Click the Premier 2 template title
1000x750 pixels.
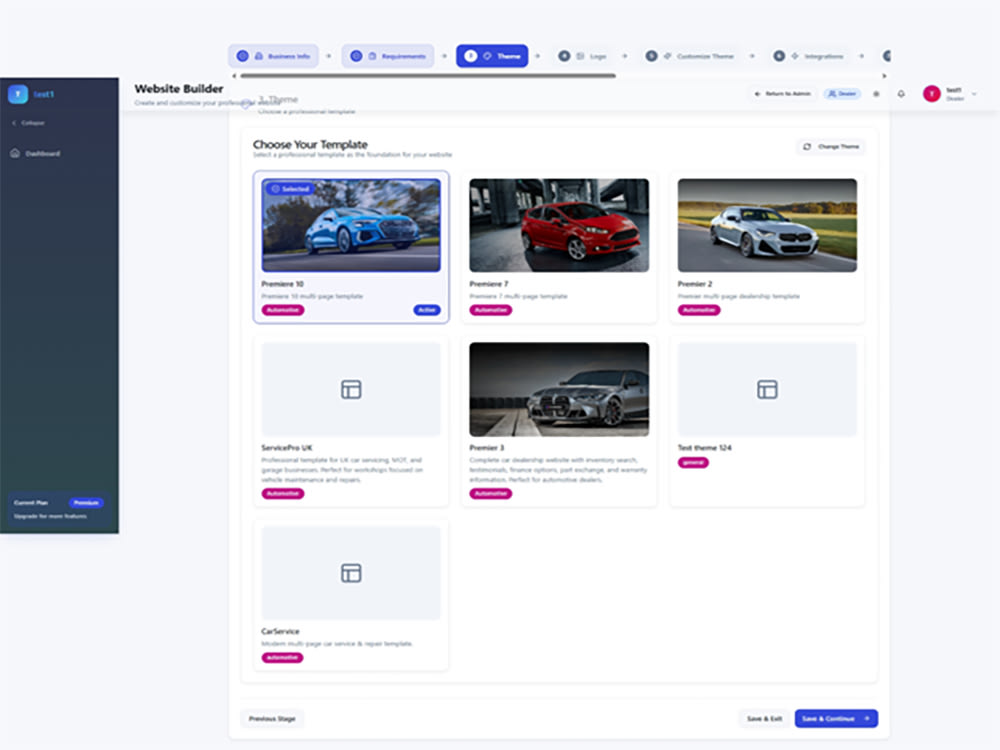pos(695,284)
